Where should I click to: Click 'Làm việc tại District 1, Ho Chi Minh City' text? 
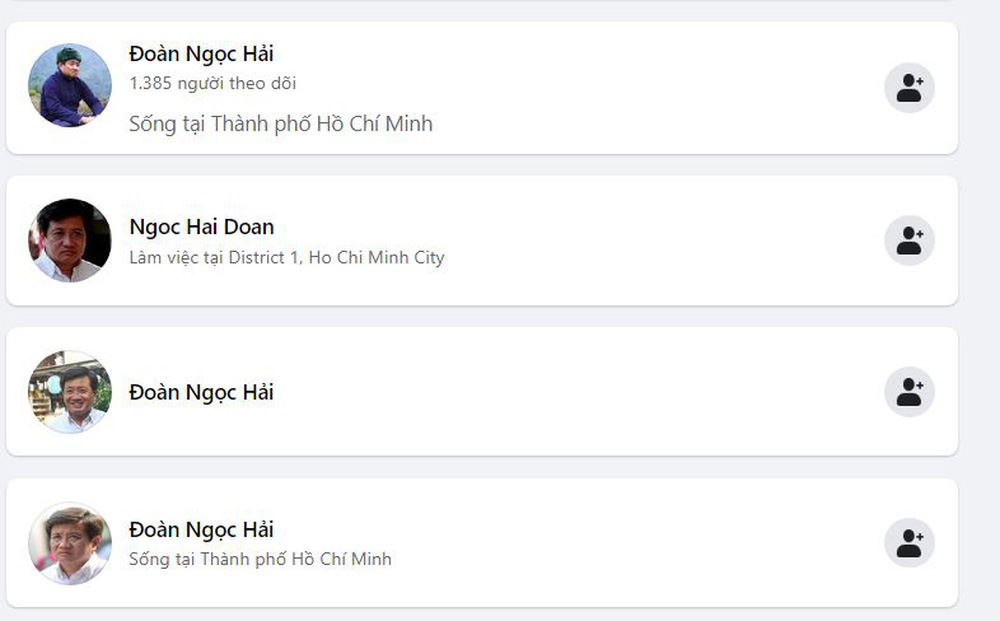[287, 257]
